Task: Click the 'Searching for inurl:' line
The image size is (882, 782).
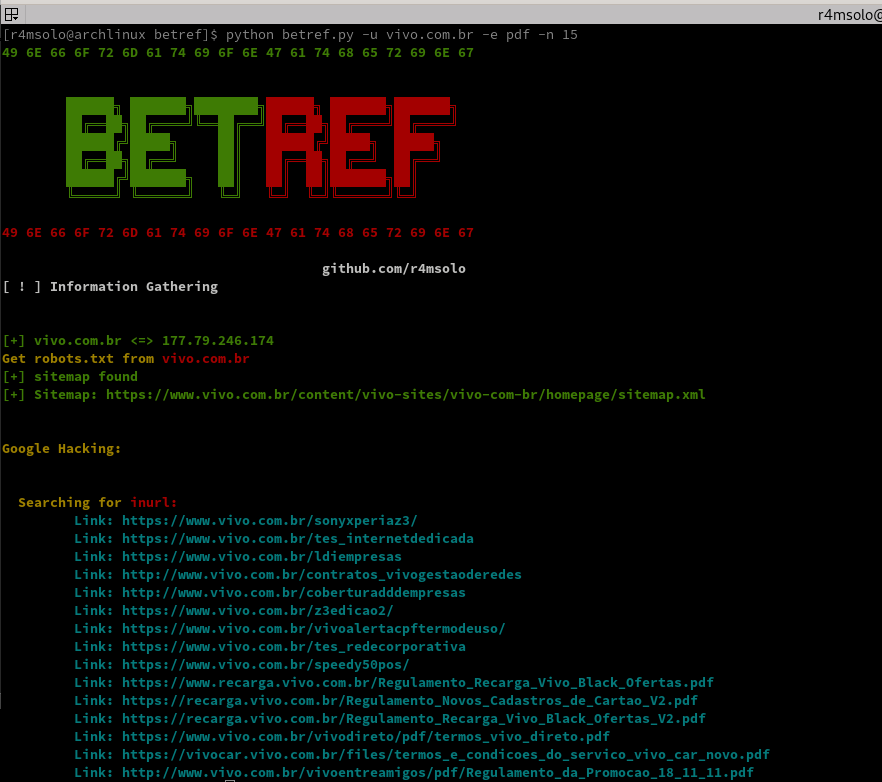Action: tap(98, 503)
